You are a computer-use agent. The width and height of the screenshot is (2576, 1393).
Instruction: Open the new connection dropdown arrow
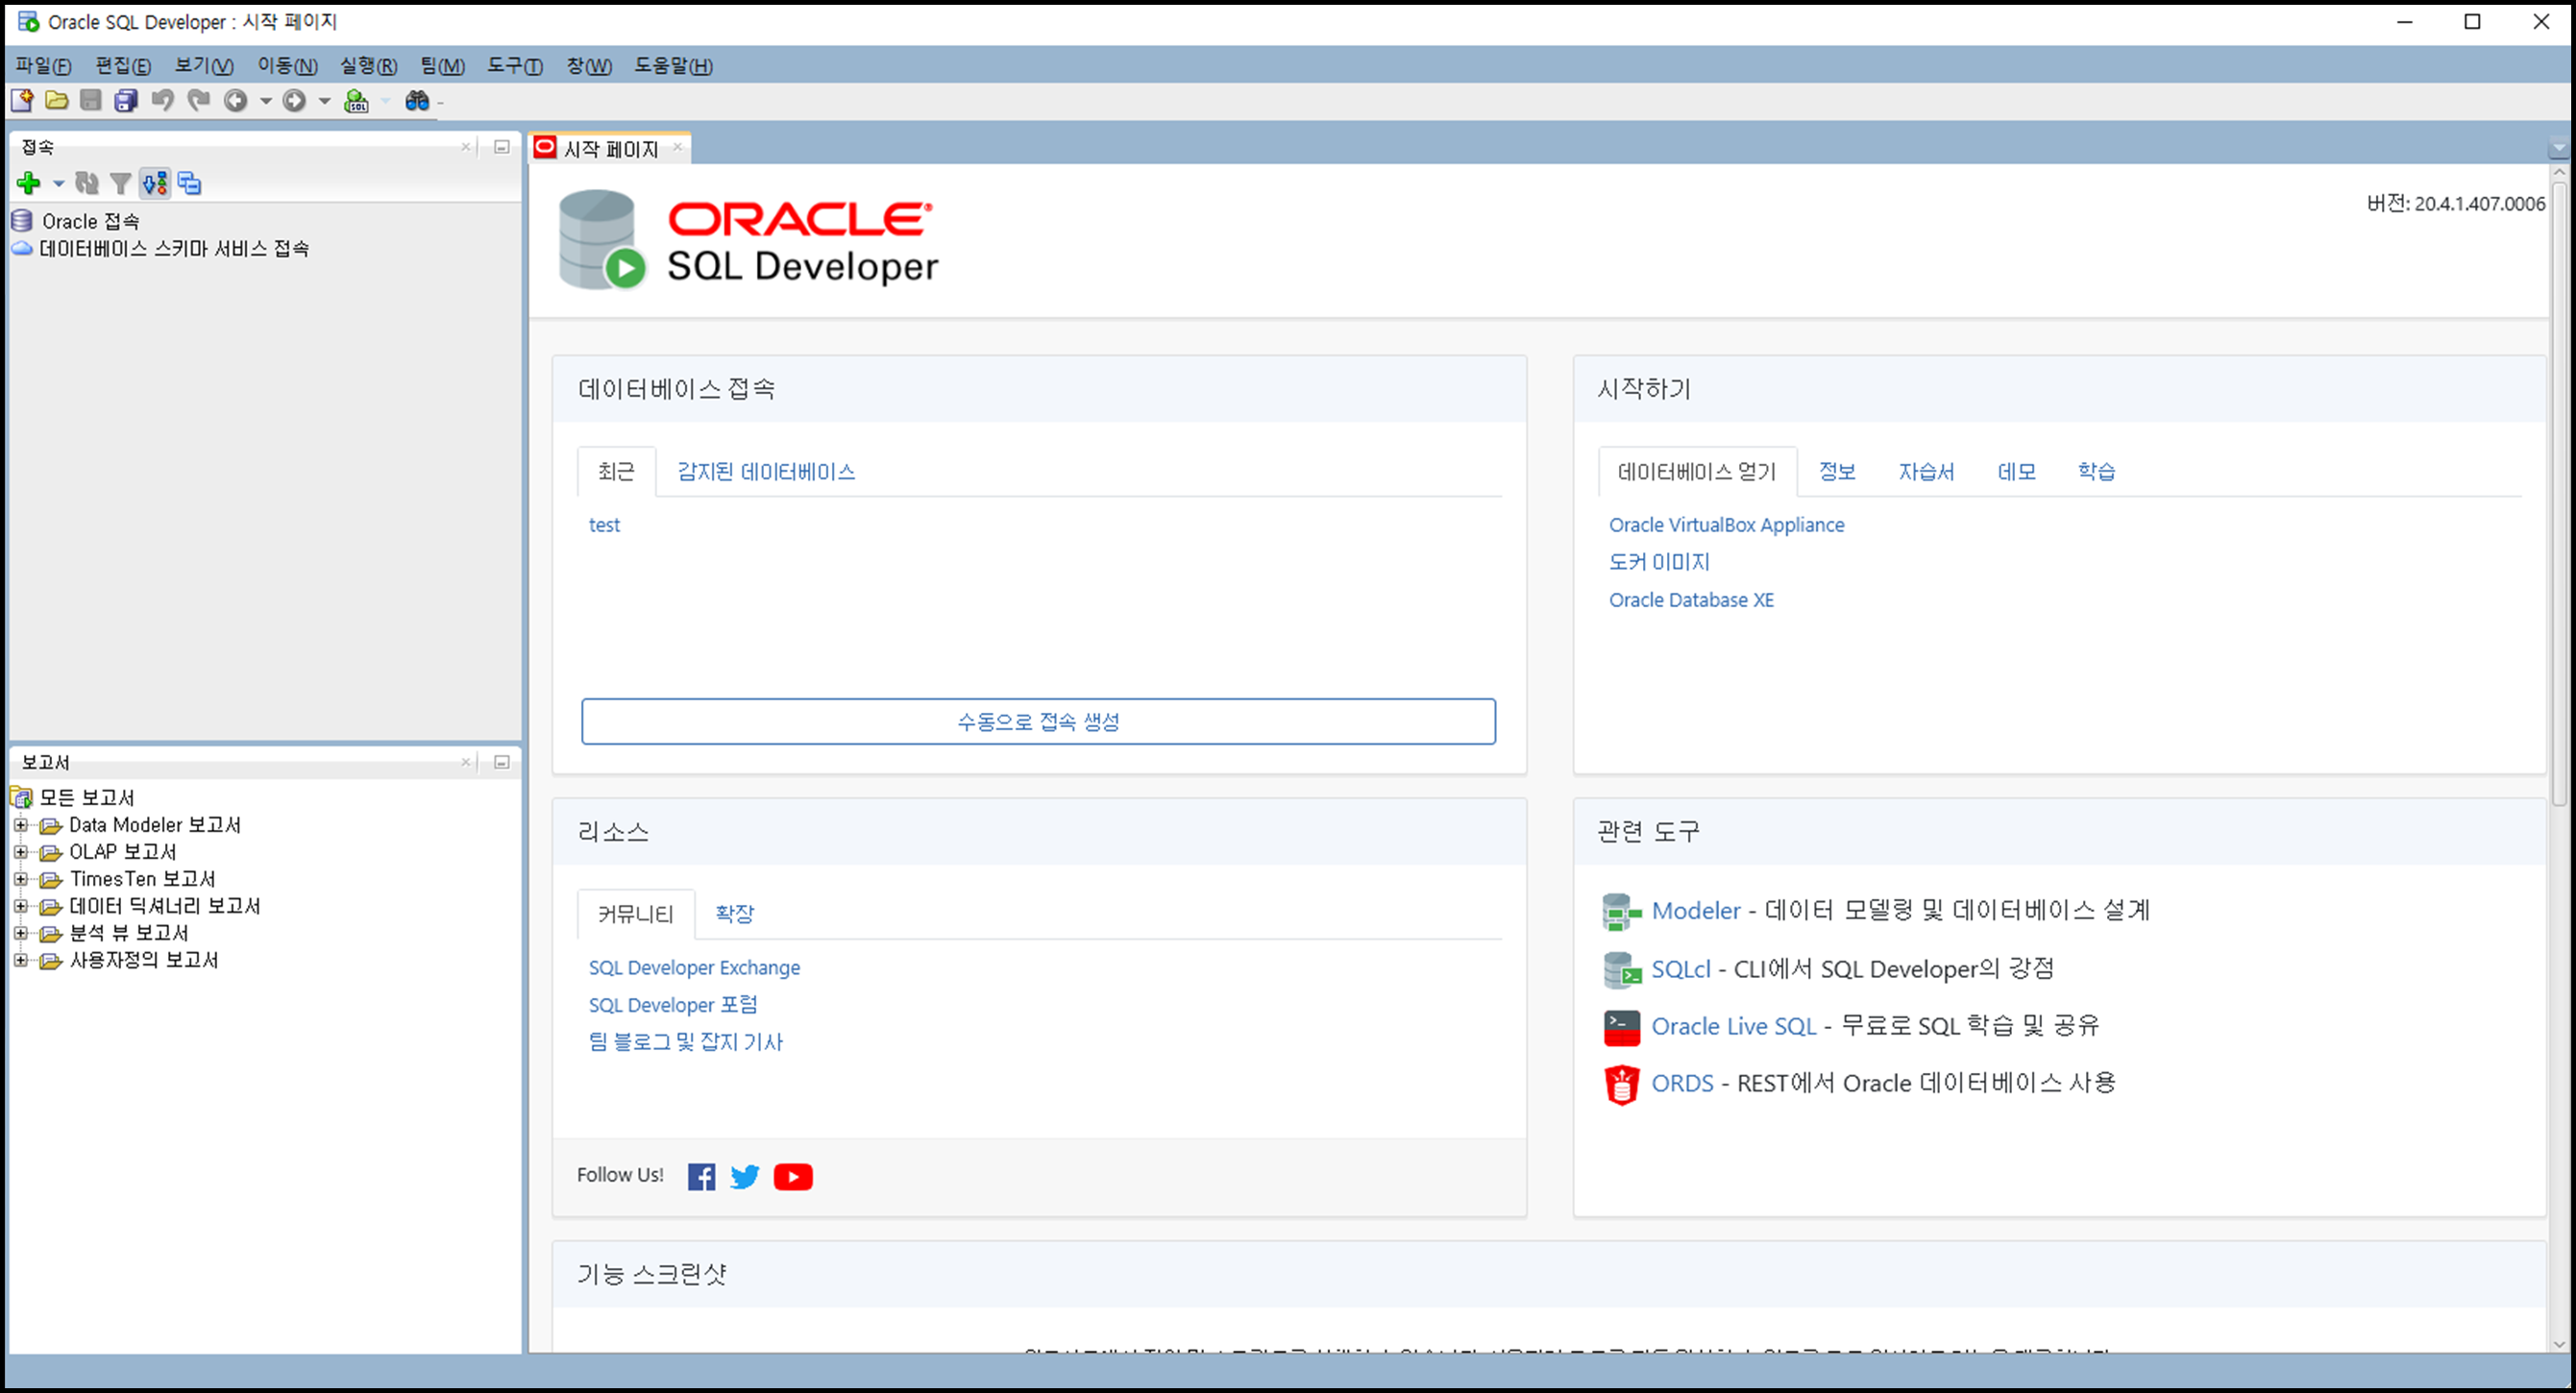58,183
